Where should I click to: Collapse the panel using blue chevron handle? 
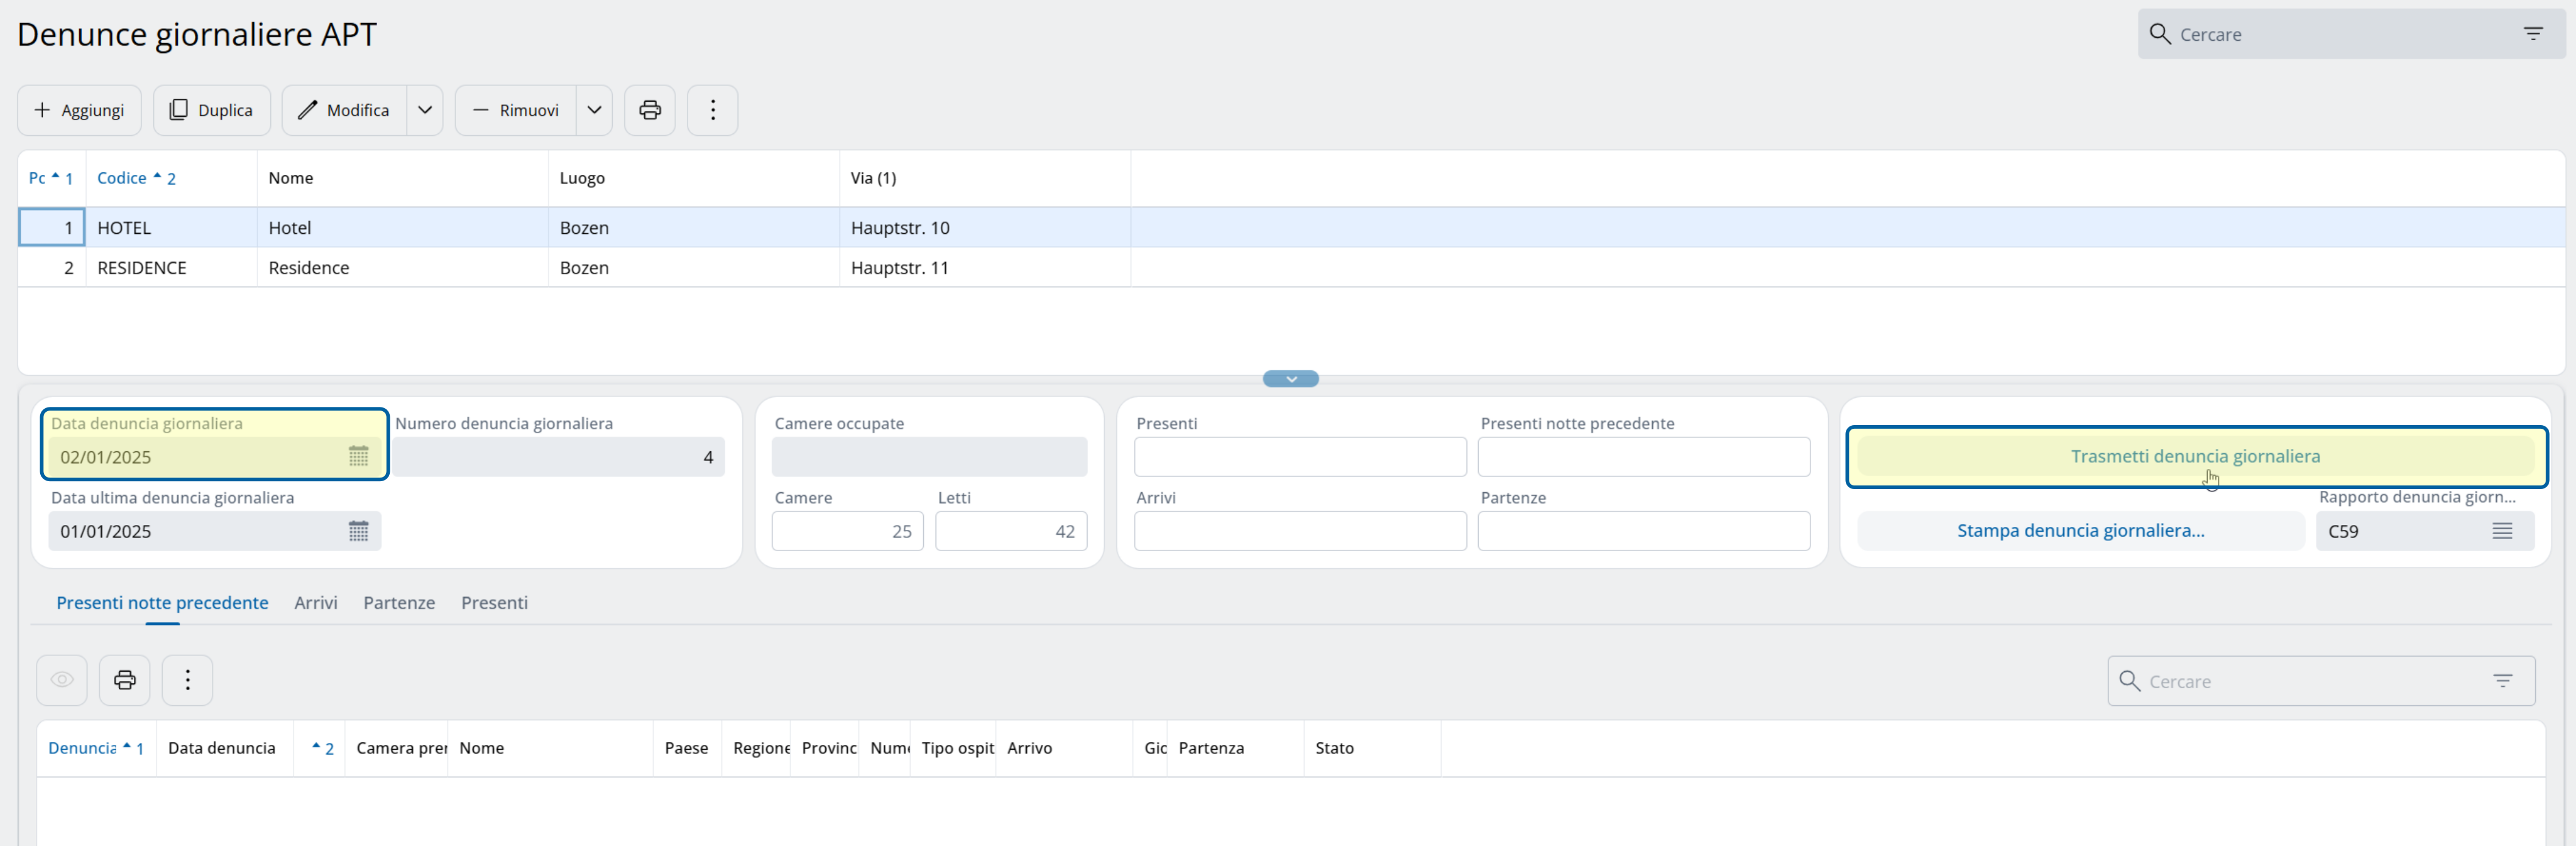1290,379
